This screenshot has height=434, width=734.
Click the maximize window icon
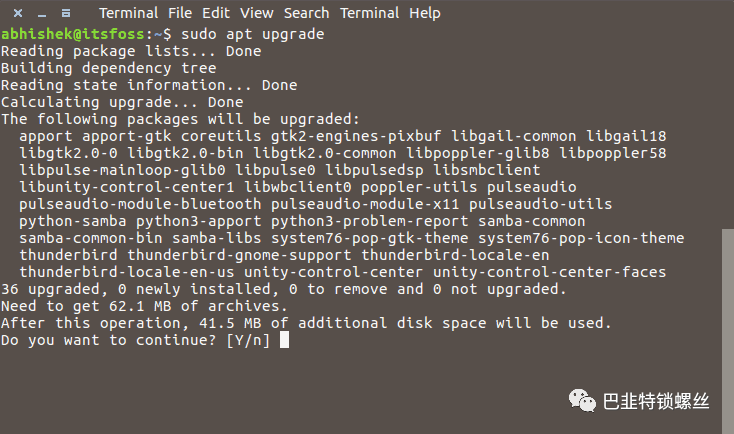[66, 13]
